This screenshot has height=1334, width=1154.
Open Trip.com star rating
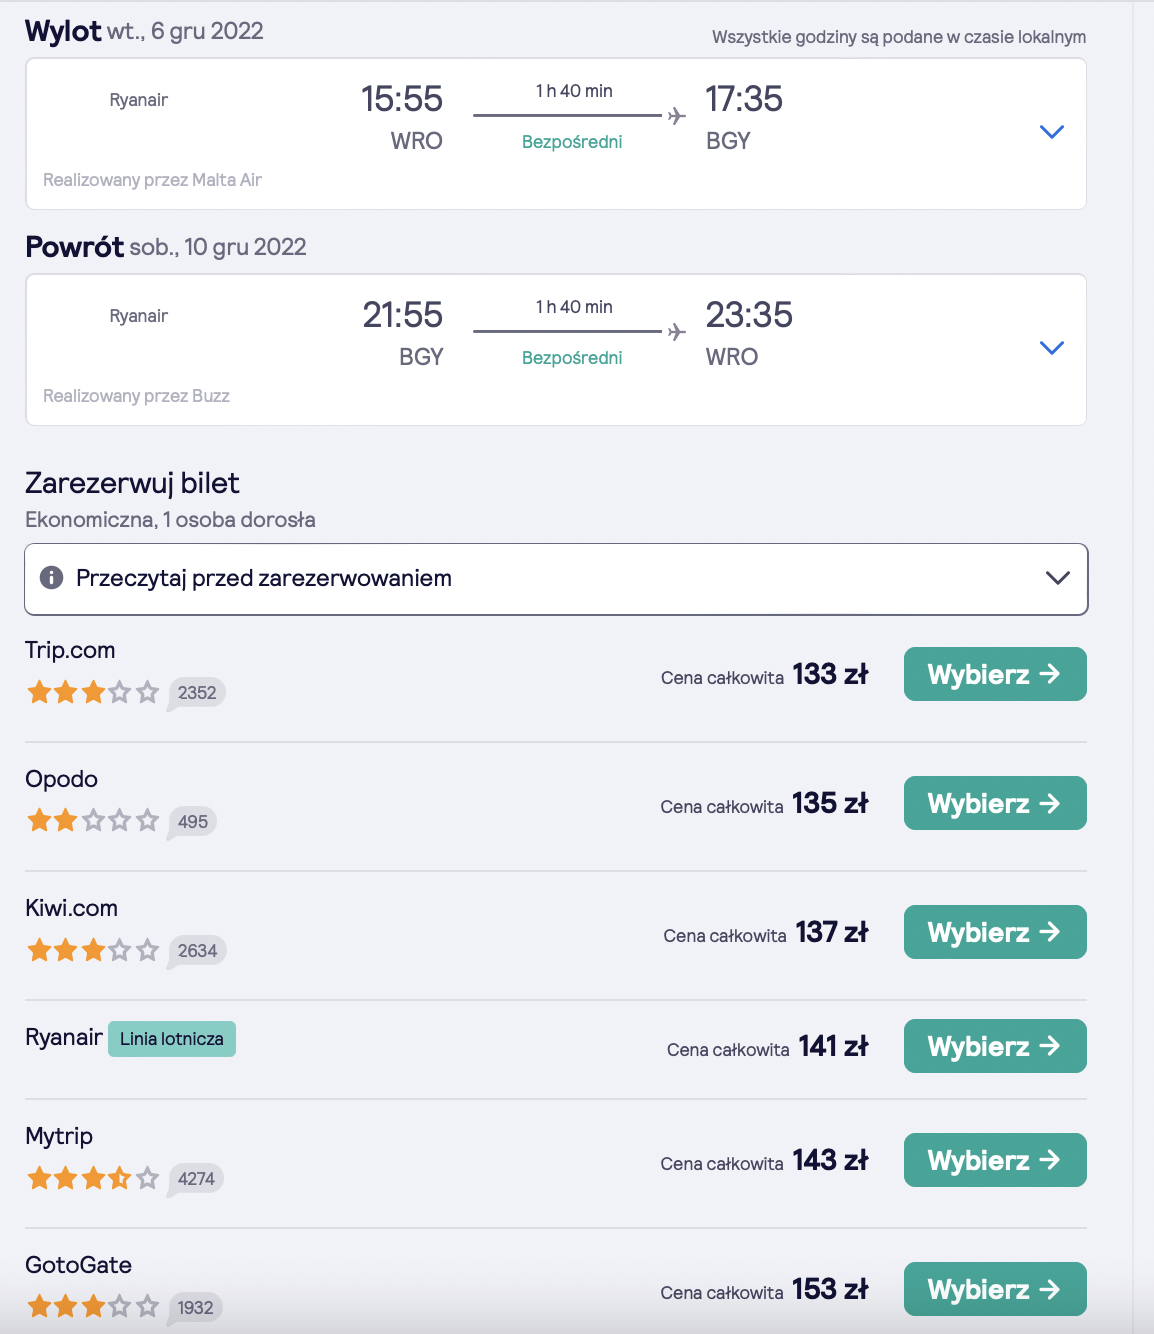pos(93,692)
